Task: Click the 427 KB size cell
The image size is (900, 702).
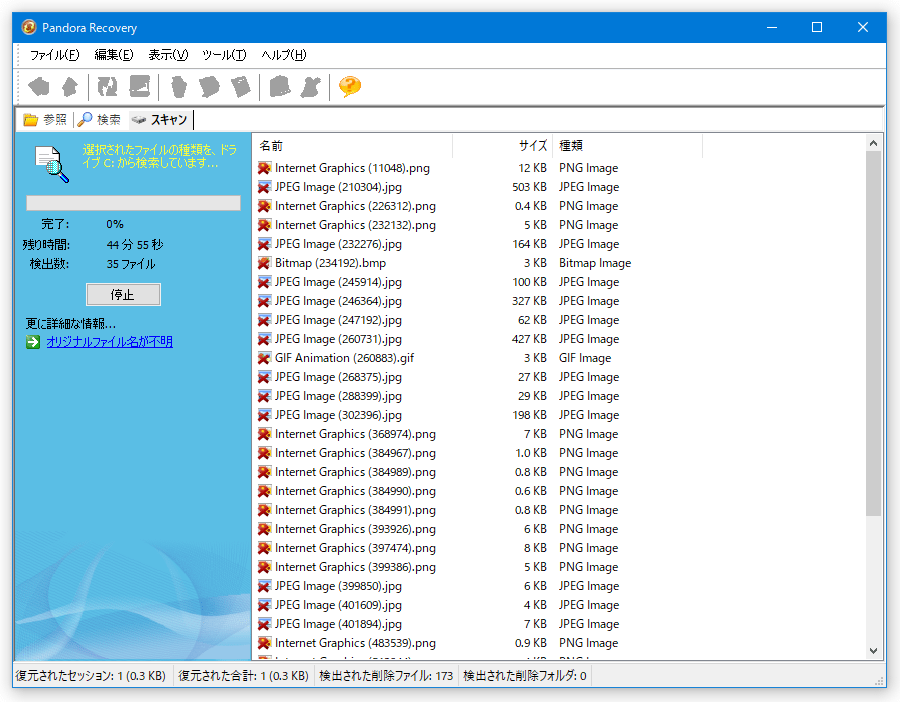Action: pos(529,339)
